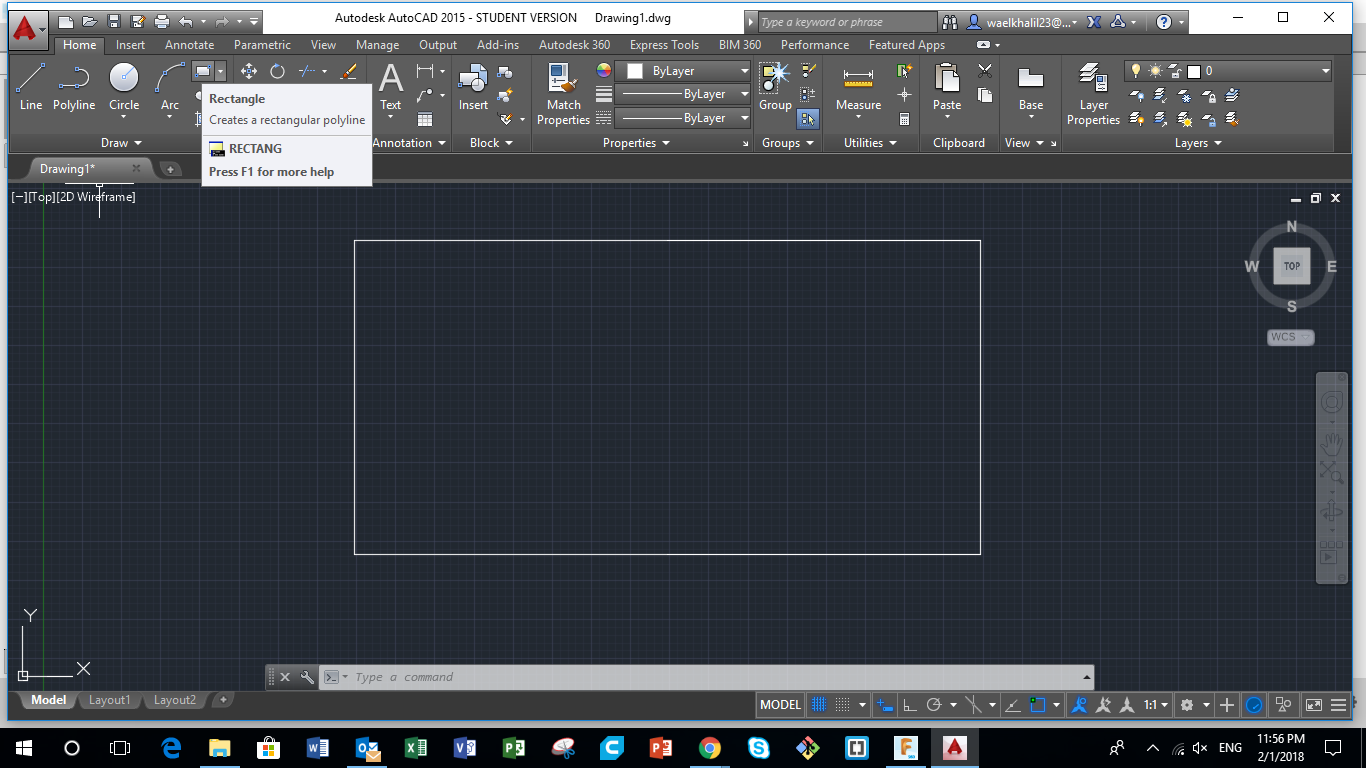Screen dimensions: 1366x768
Task: Open the Layer Properties manager
Action: (1093, 94)
